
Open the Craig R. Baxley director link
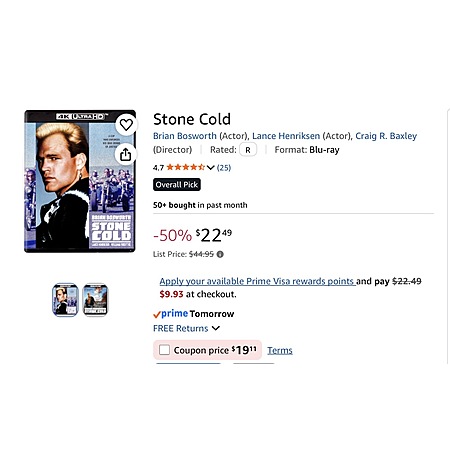(x=386, y=136)
